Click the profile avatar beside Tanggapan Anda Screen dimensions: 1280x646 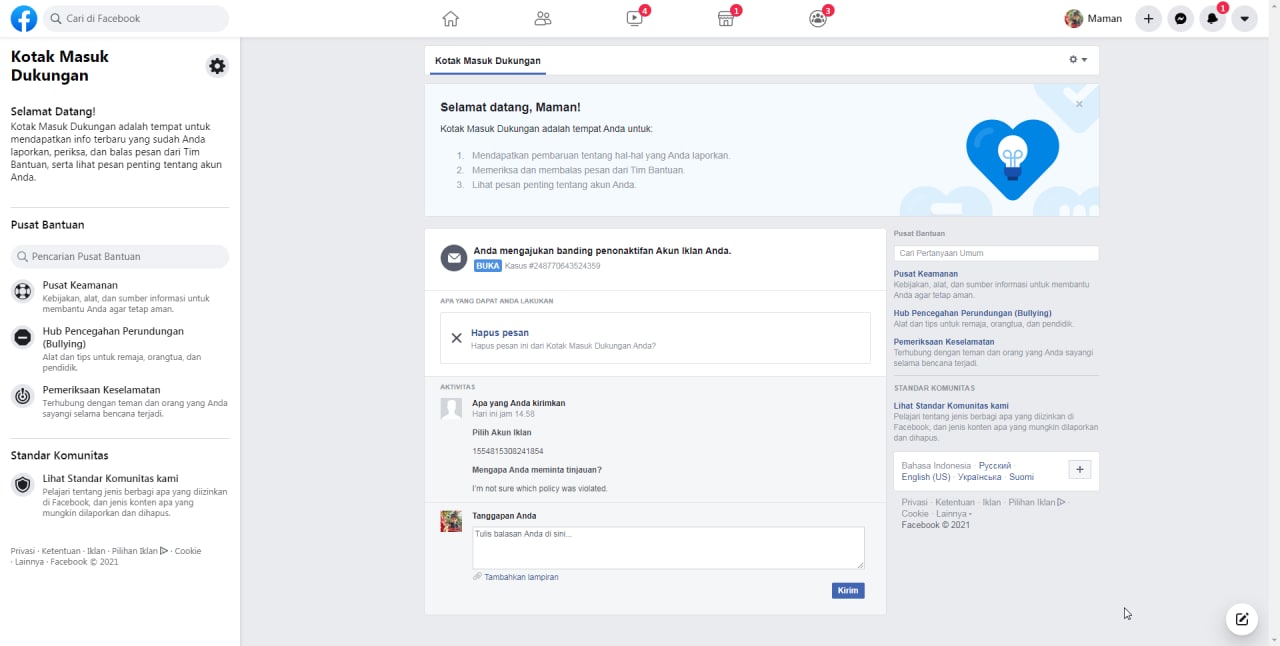(451, 521)
